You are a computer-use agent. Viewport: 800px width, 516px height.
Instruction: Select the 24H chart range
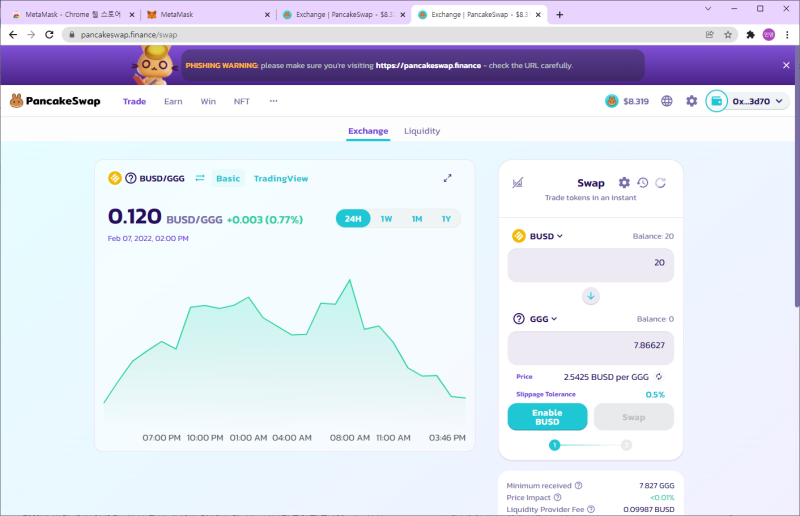pos(353,218)
